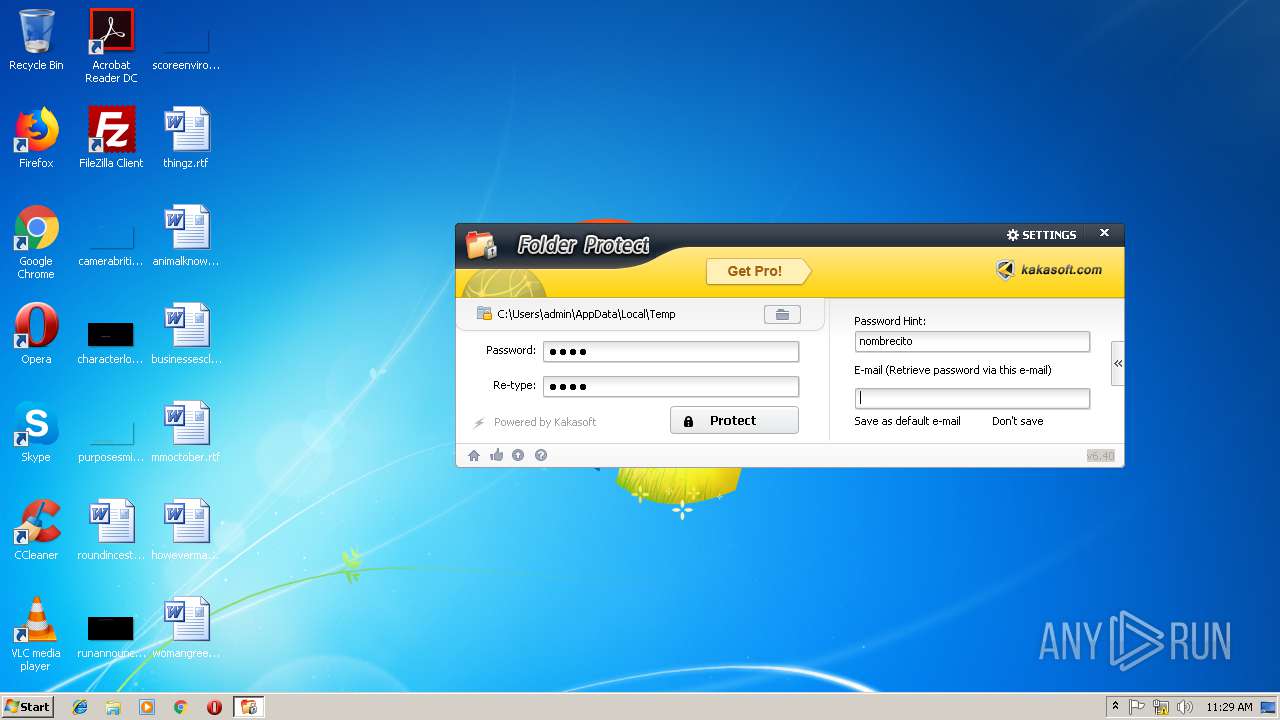Show hidden tray icons arrow
1280x720 pixels.
[x=1115, y=707]
